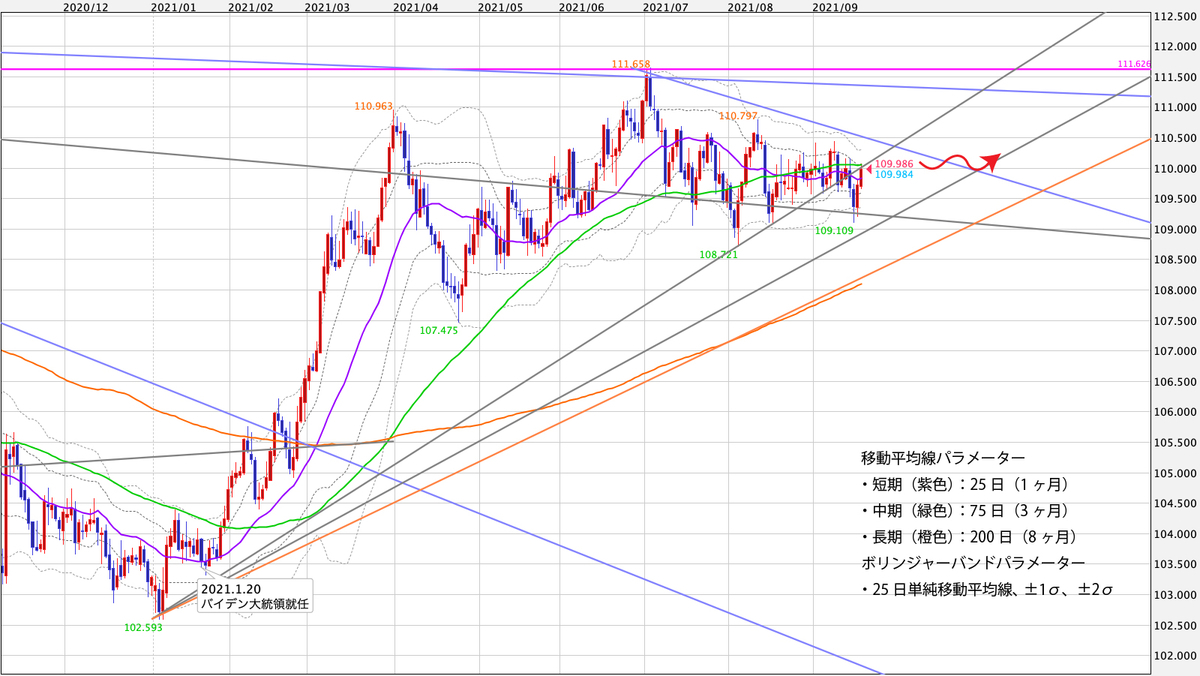Click the 移動平均線パラメーター heading

[943, 458]
